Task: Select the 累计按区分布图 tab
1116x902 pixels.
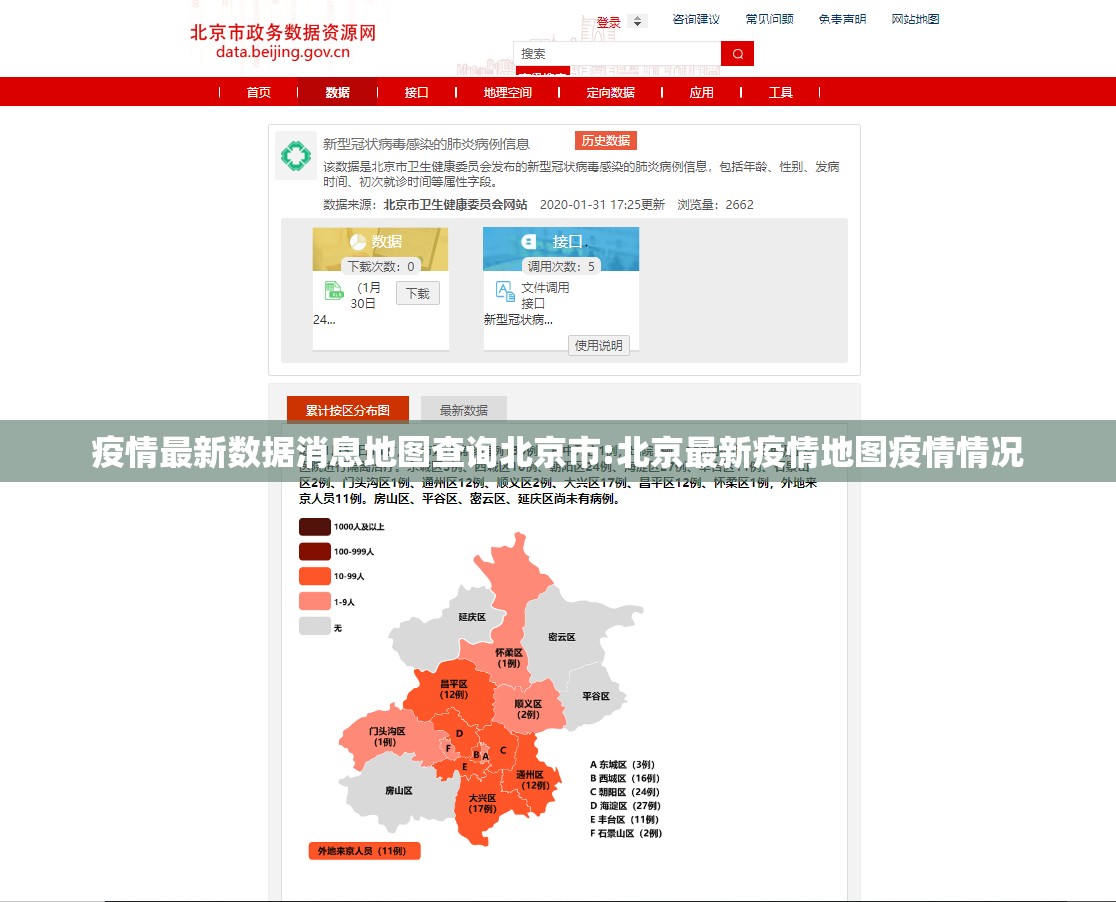Action: point(347,410)
